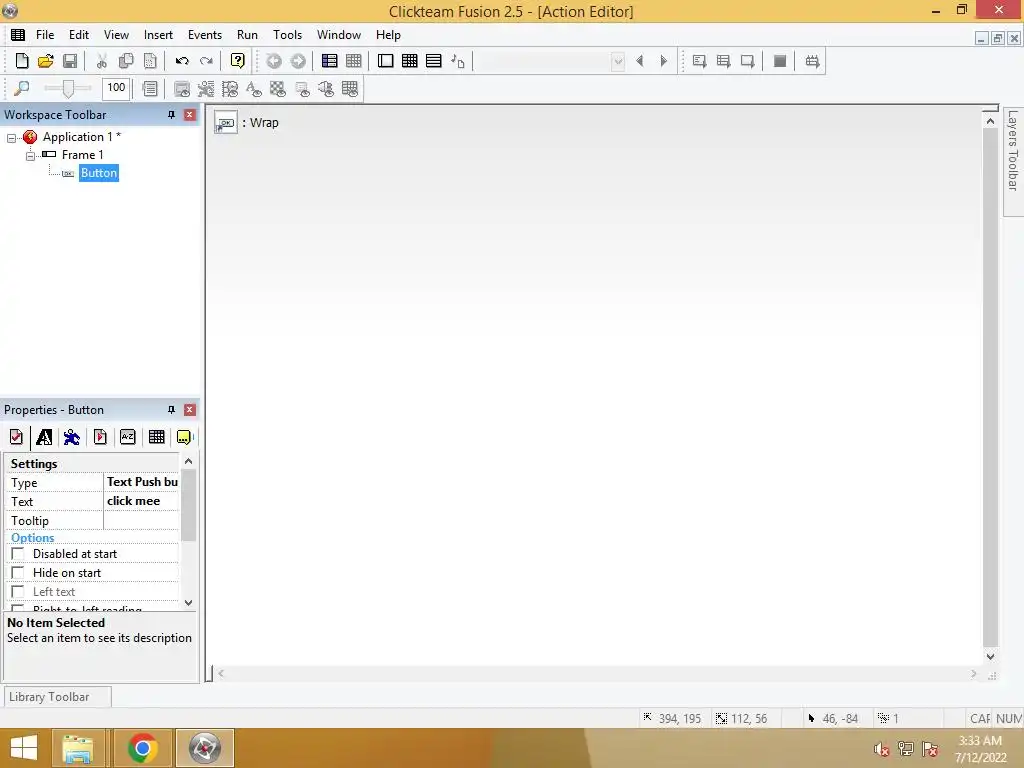Go to the previous frame arrow
The height and width of the screenshot is (768, 1024).
(640, 61)
